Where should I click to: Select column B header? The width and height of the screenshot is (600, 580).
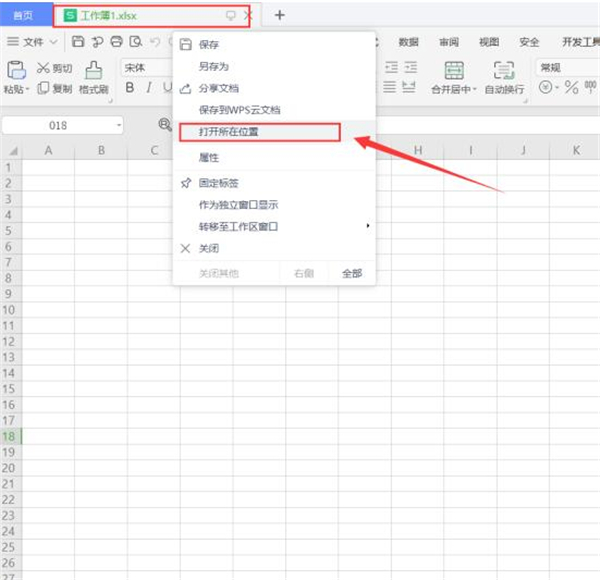pos(101,150)
